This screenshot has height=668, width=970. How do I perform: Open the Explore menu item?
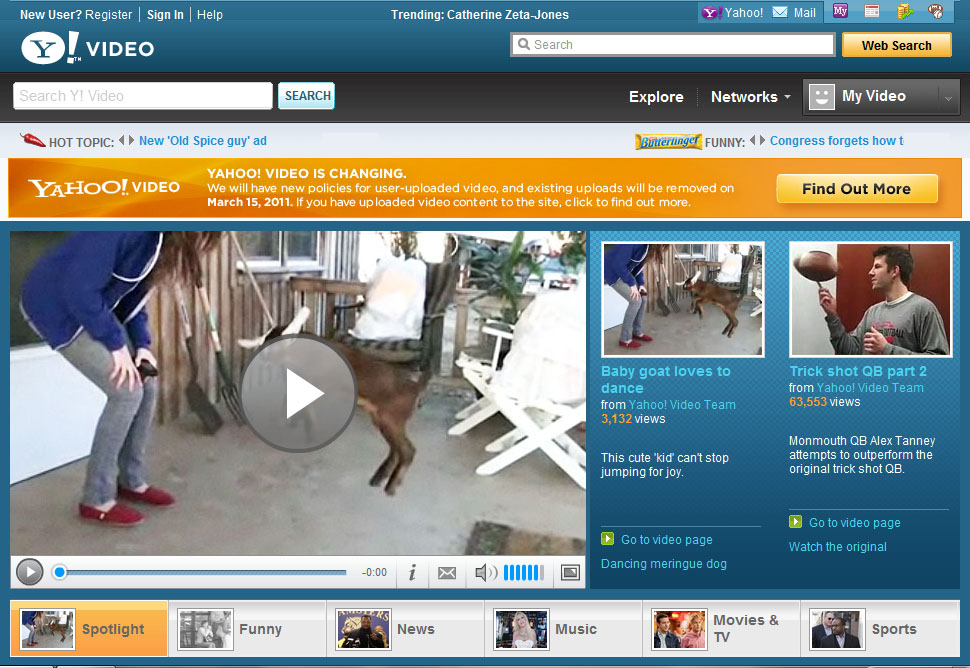(656, 97)
